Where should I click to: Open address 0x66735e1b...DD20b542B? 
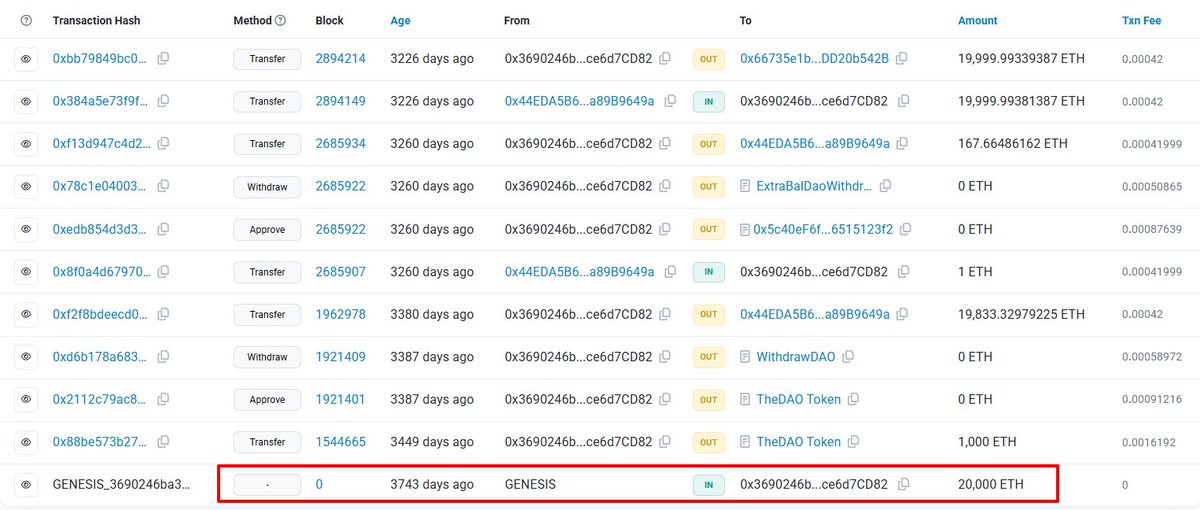click(814, 59)
